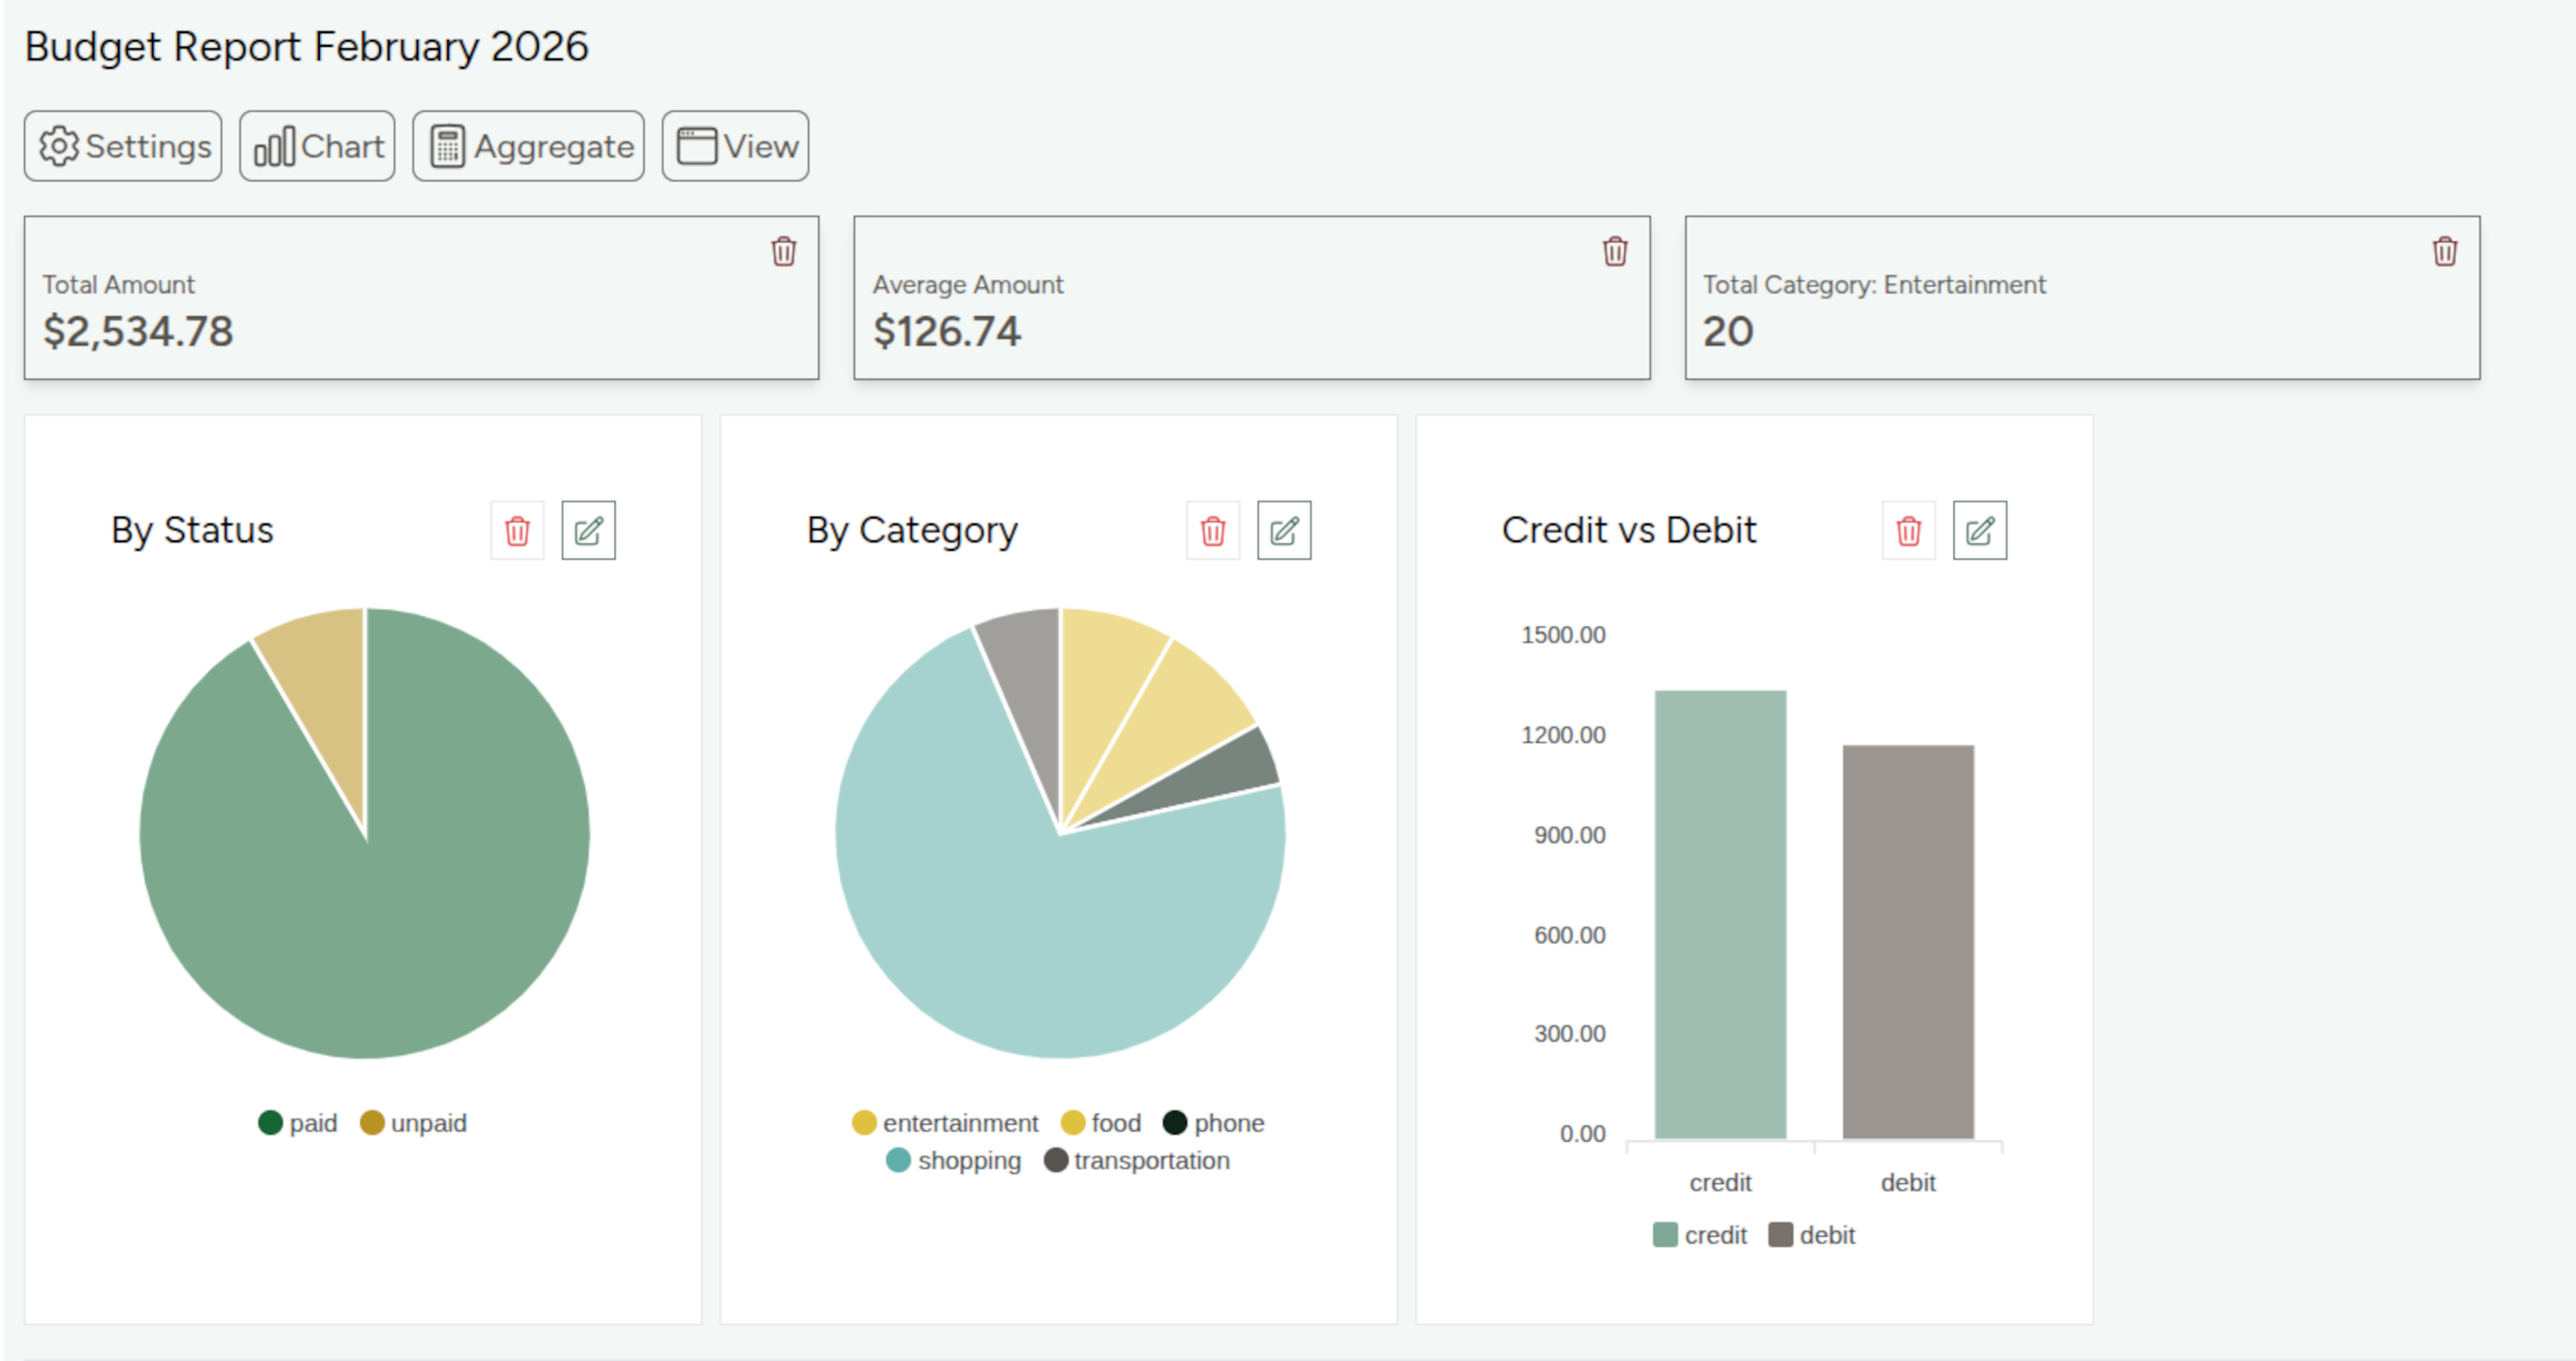Click the View button
The image size is (2576, 1361).
pyautogui.click(x=735, y=146)
